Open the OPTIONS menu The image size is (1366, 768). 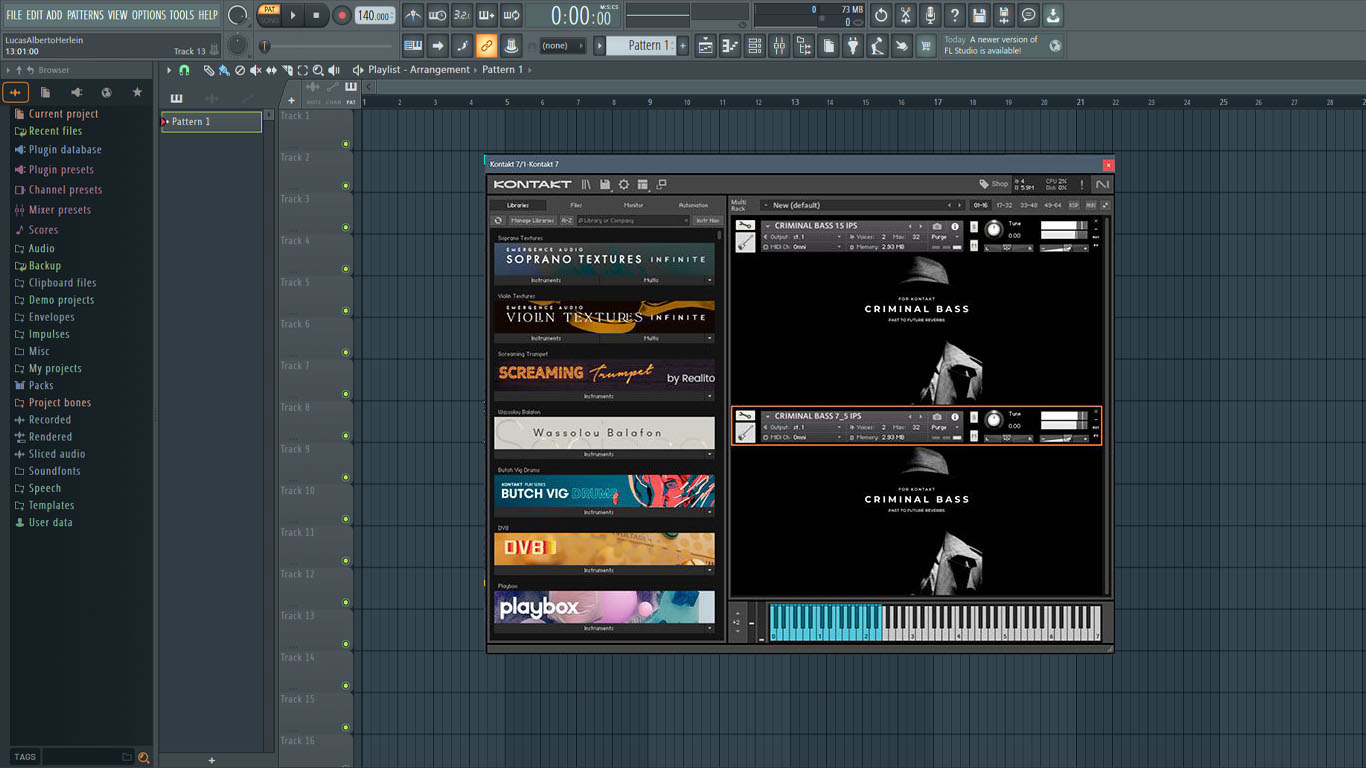(149, 15)
